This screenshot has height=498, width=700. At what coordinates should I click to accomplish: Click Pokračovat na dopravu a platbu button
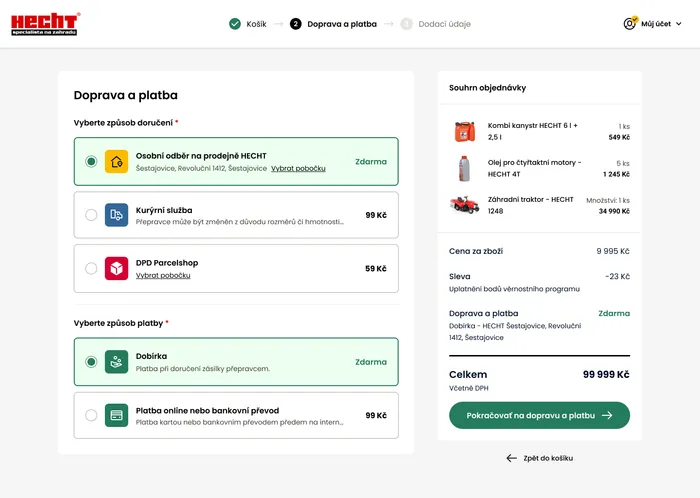click(539, 415)
